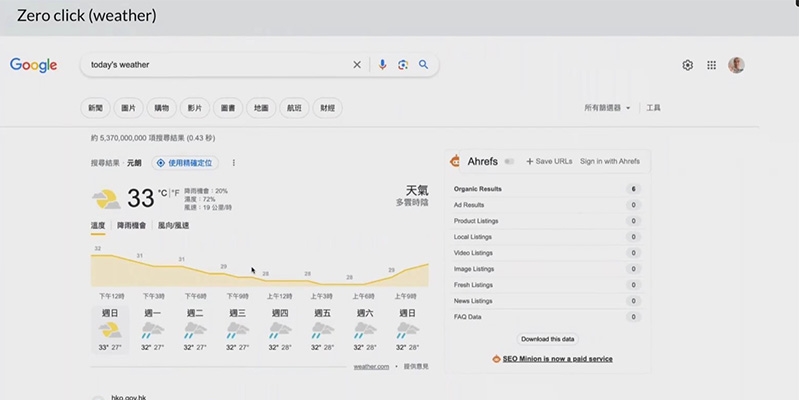Click the Fresh Listings row
800x400 pixels.
(x=547, y=285)
